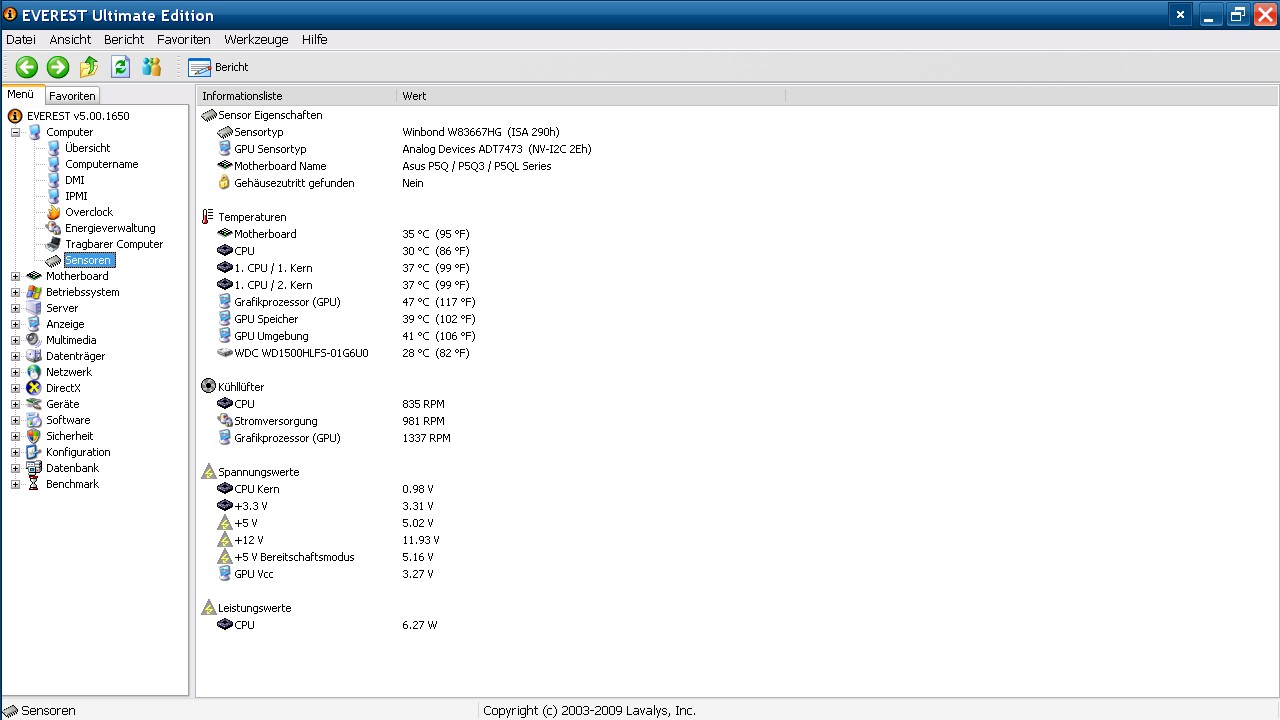Switch to the Favoriten tab

[73, 96]
